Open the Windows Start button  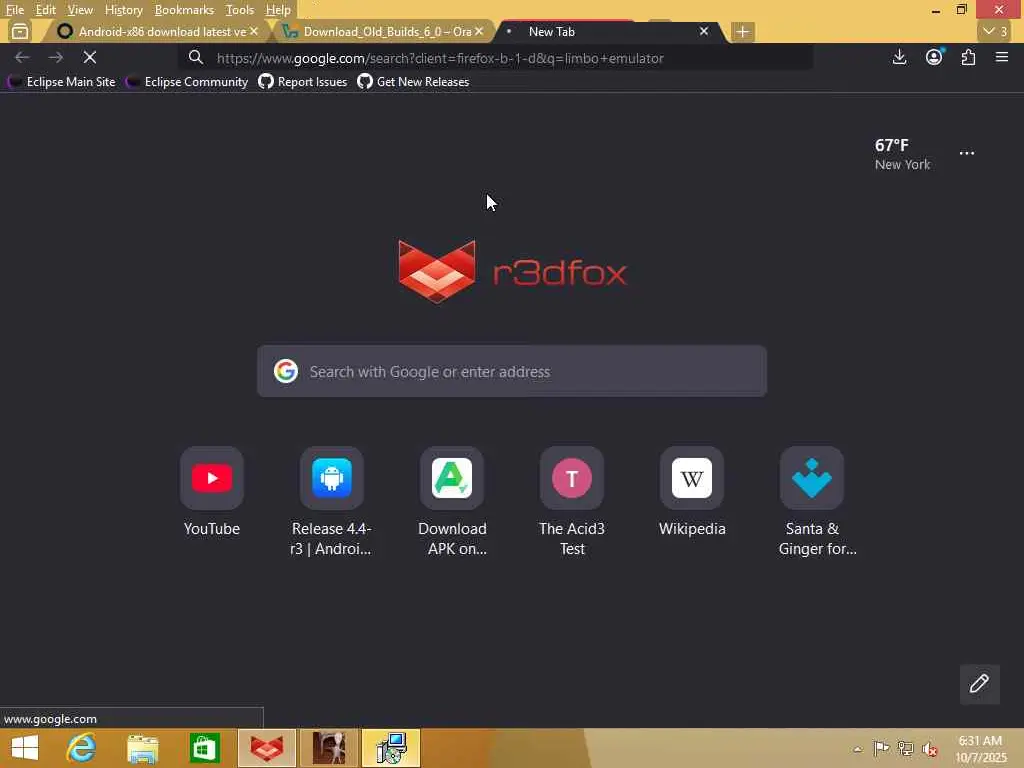(25, 748)
